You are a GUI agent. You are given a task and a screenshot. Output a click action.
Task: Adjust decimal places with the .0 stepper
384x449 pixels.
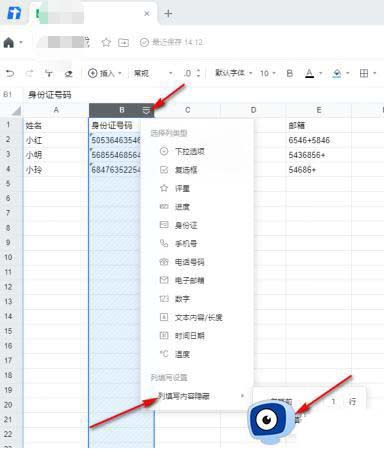click(x=192, y=73)
